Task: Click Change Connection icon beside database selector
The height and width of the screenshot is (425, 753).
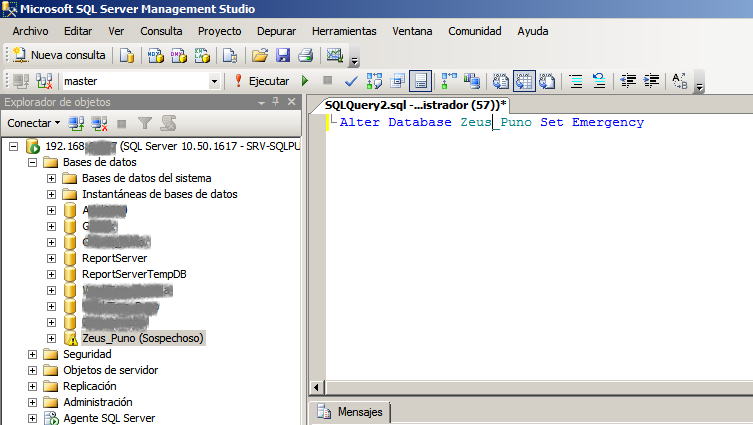Action: [x=44, y=81]
